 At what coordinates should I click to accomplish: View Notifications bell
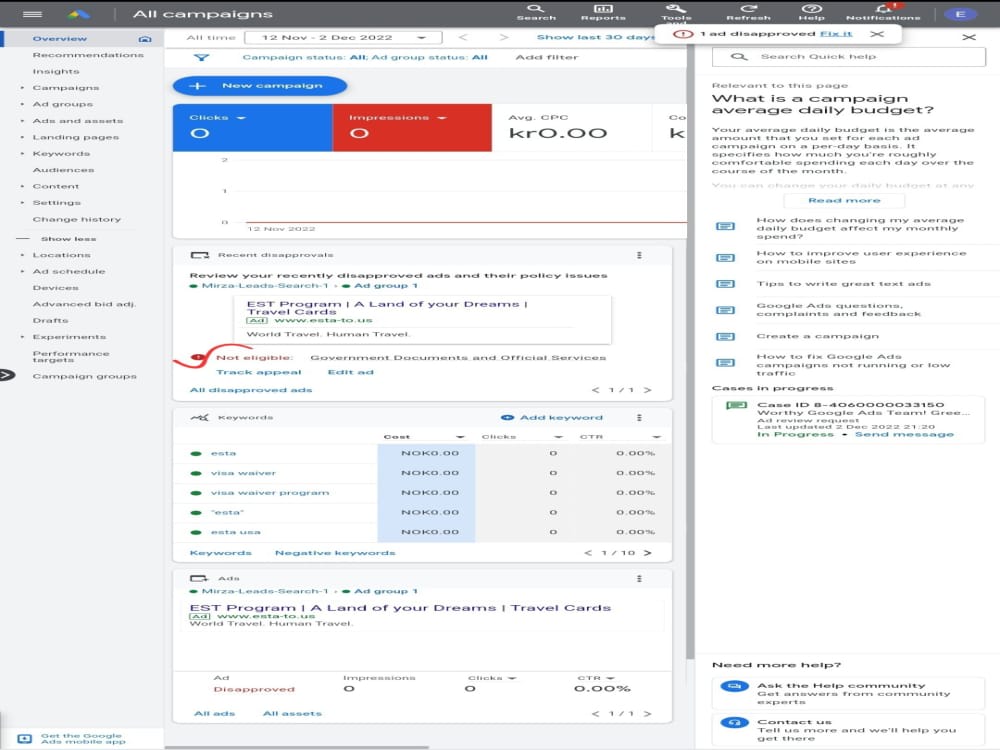coord(883,12)
